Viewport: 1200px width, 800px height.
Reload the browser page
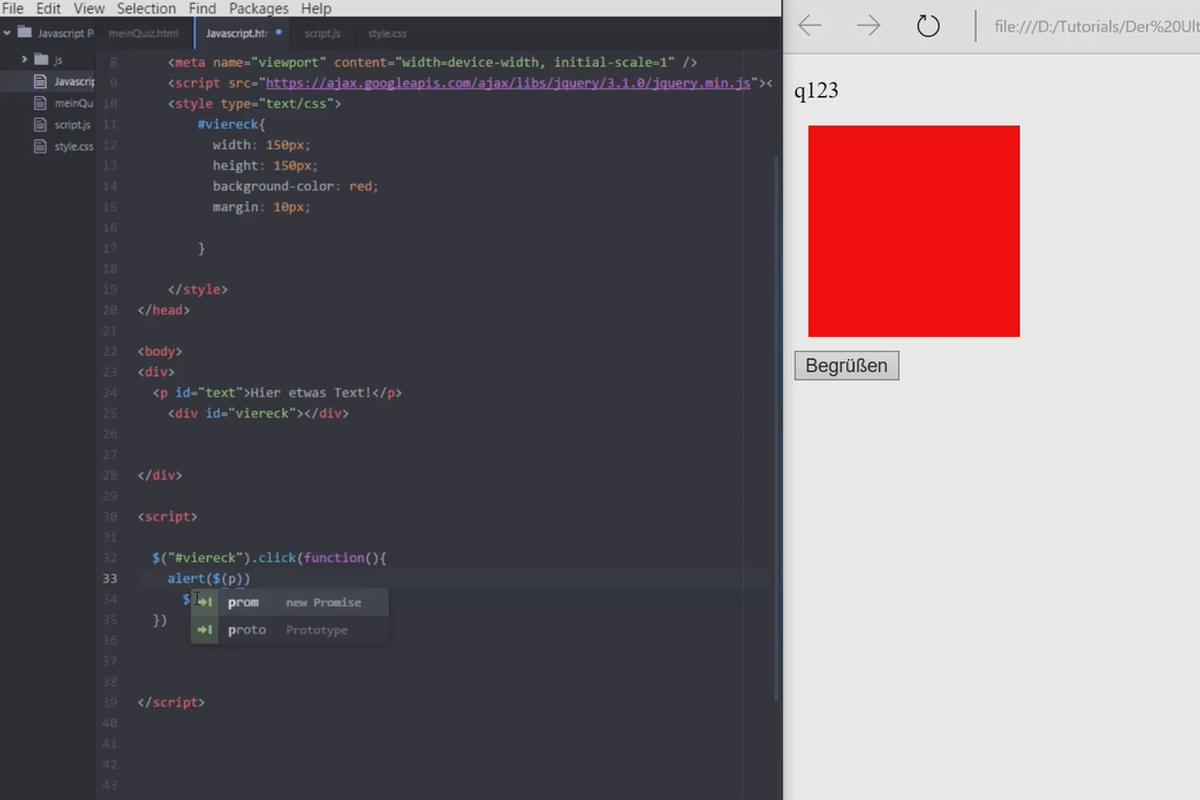(928, 26)
